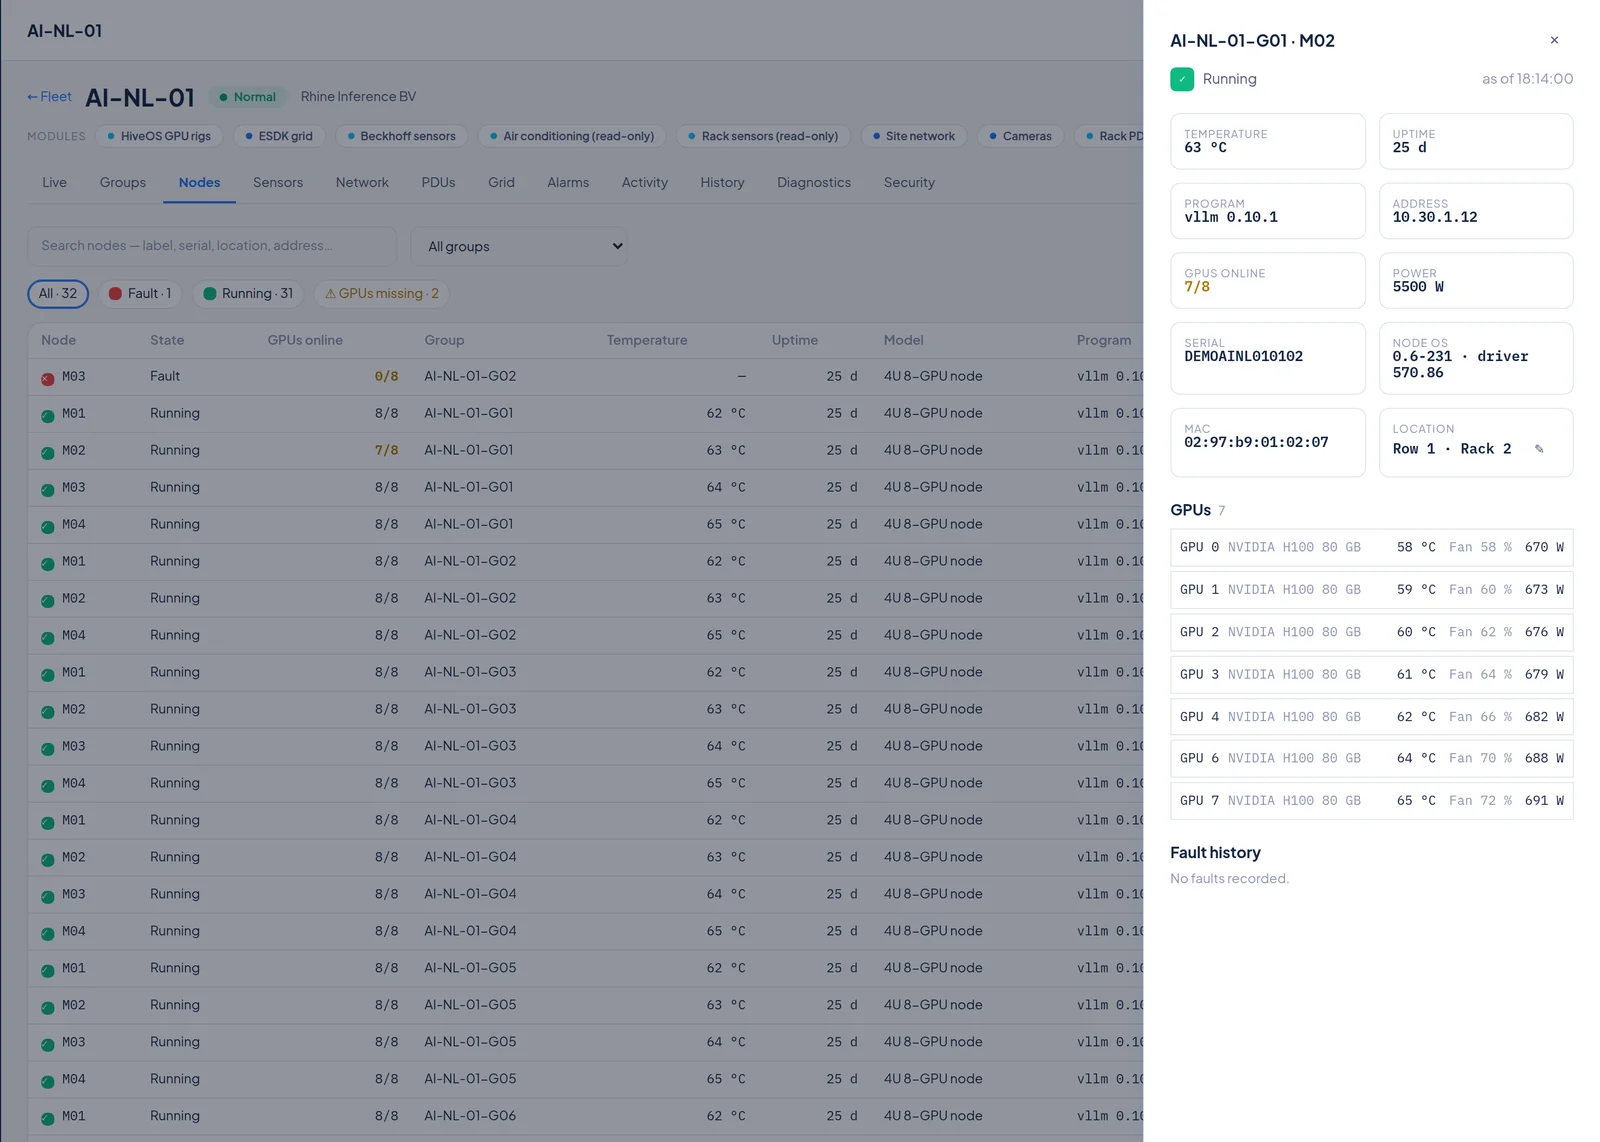
Task: Select the Cameras module
Action: 1020,136
